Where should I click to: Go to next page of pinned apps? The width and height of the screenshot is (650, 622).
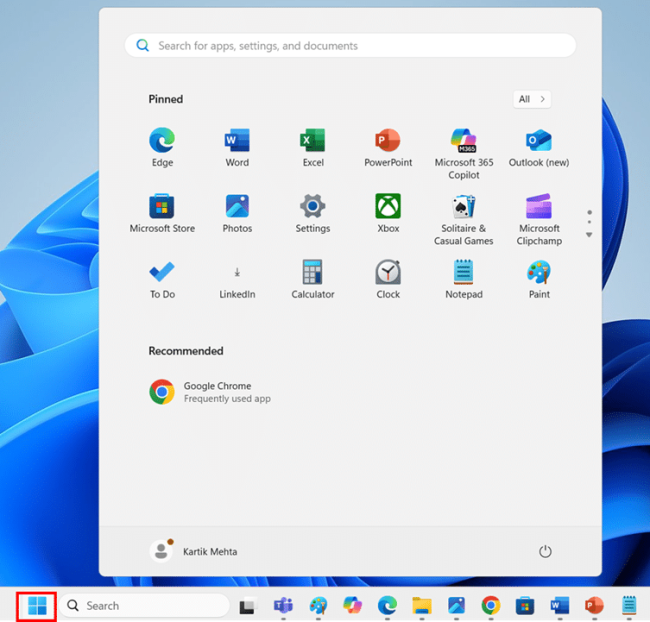(589, 235)
